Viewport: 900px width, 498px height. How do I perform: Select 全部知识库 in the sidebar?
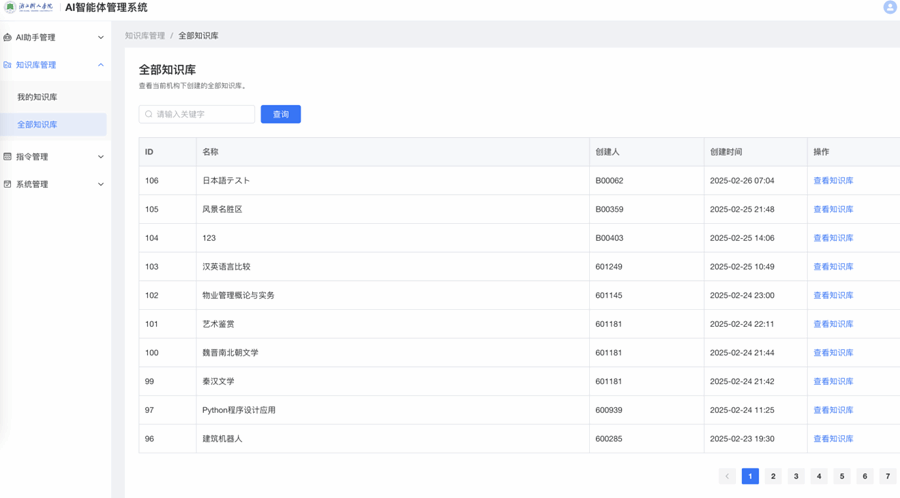pyautogui.click(x=37, y=125)
